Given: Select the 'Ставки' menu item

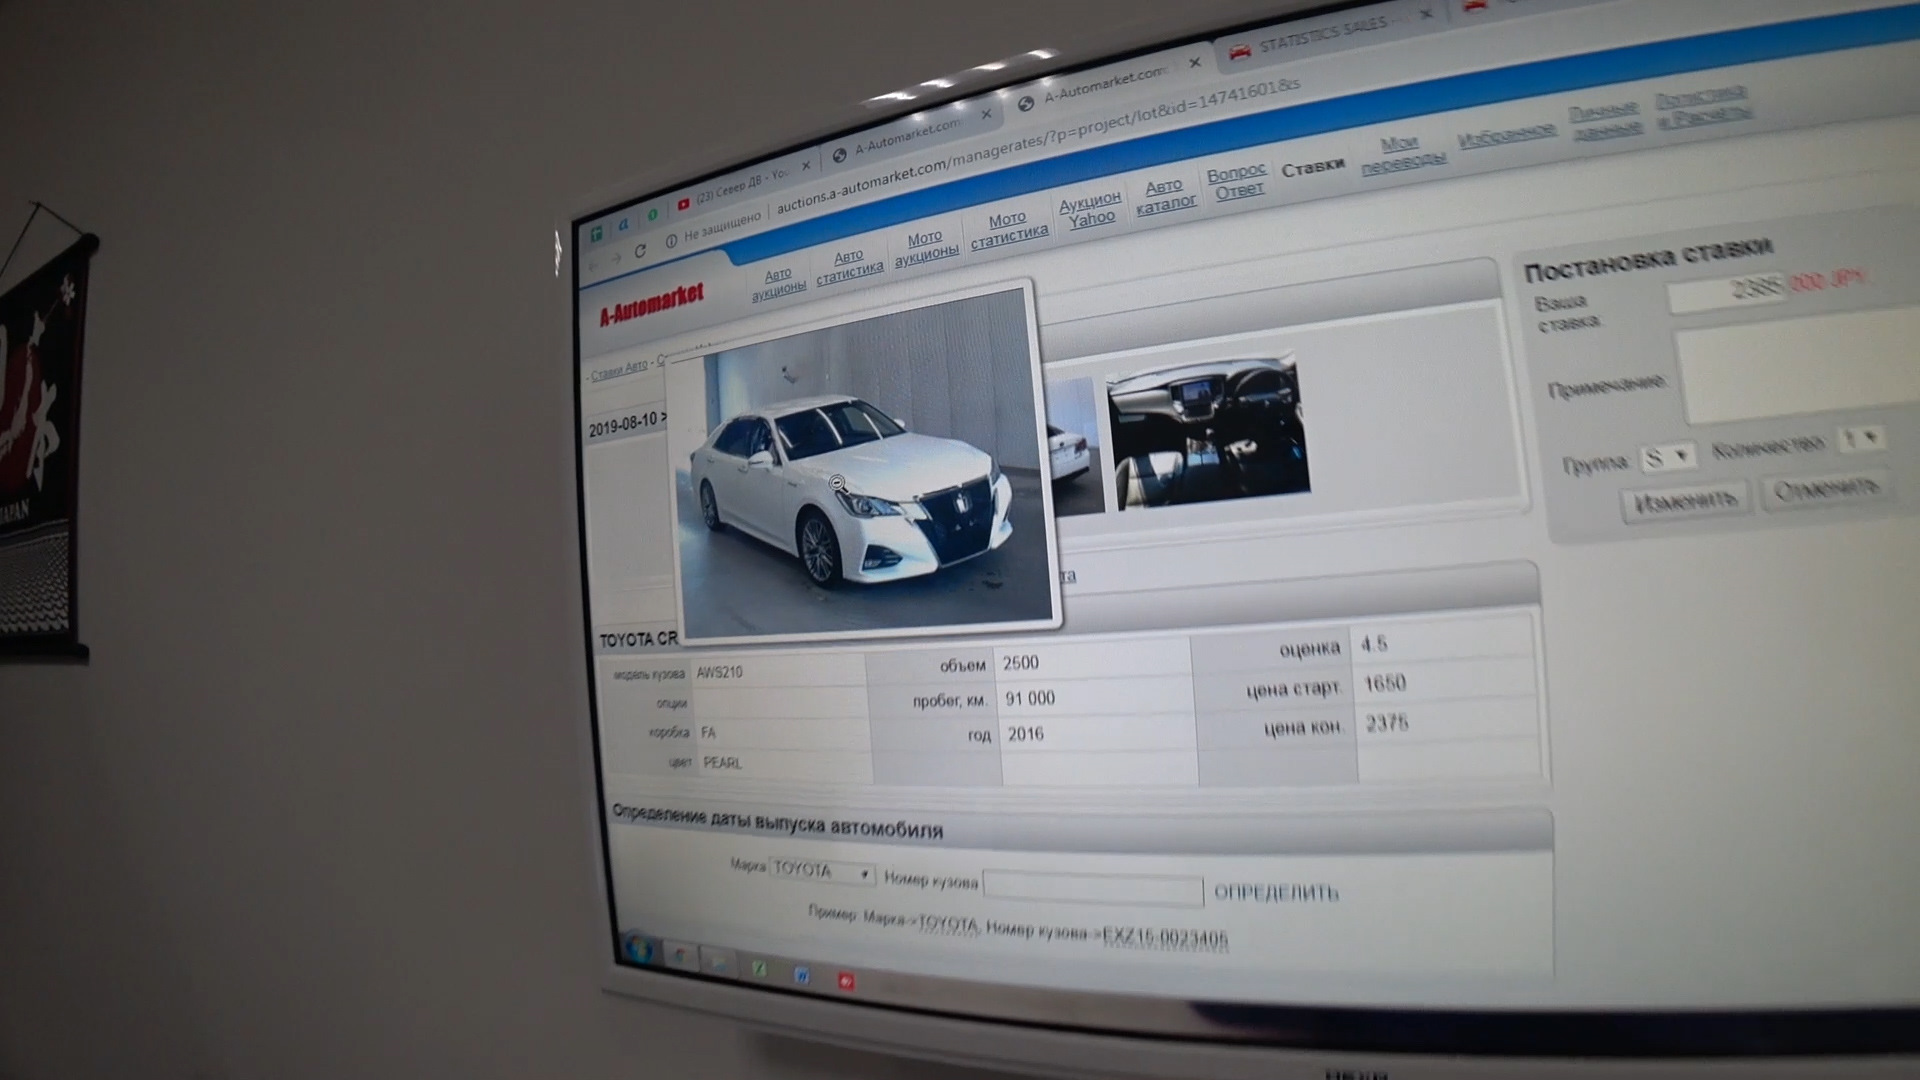Looking at the screenshot, I should click(1313, 168).
